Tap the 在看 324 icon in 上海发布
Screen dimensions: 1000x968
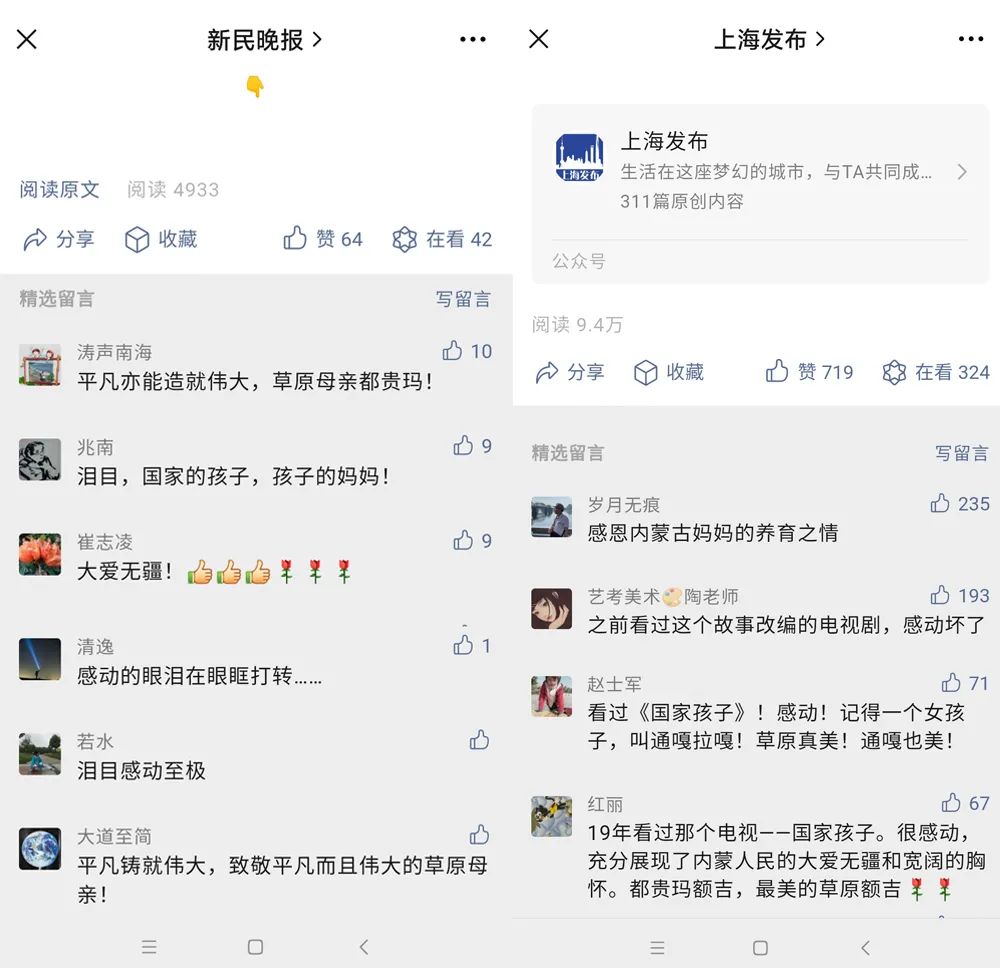coord(894,372)
